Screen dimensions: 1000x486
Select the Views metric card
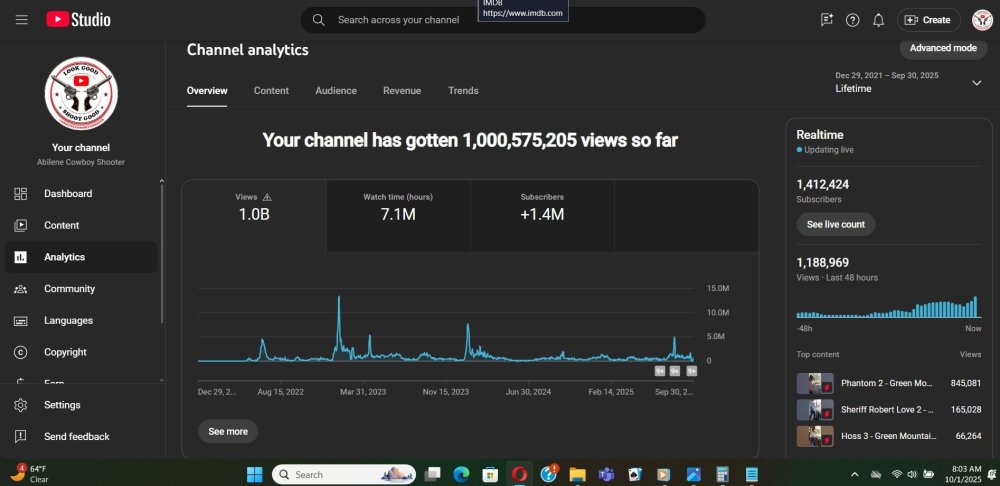[x=254, y=208]
